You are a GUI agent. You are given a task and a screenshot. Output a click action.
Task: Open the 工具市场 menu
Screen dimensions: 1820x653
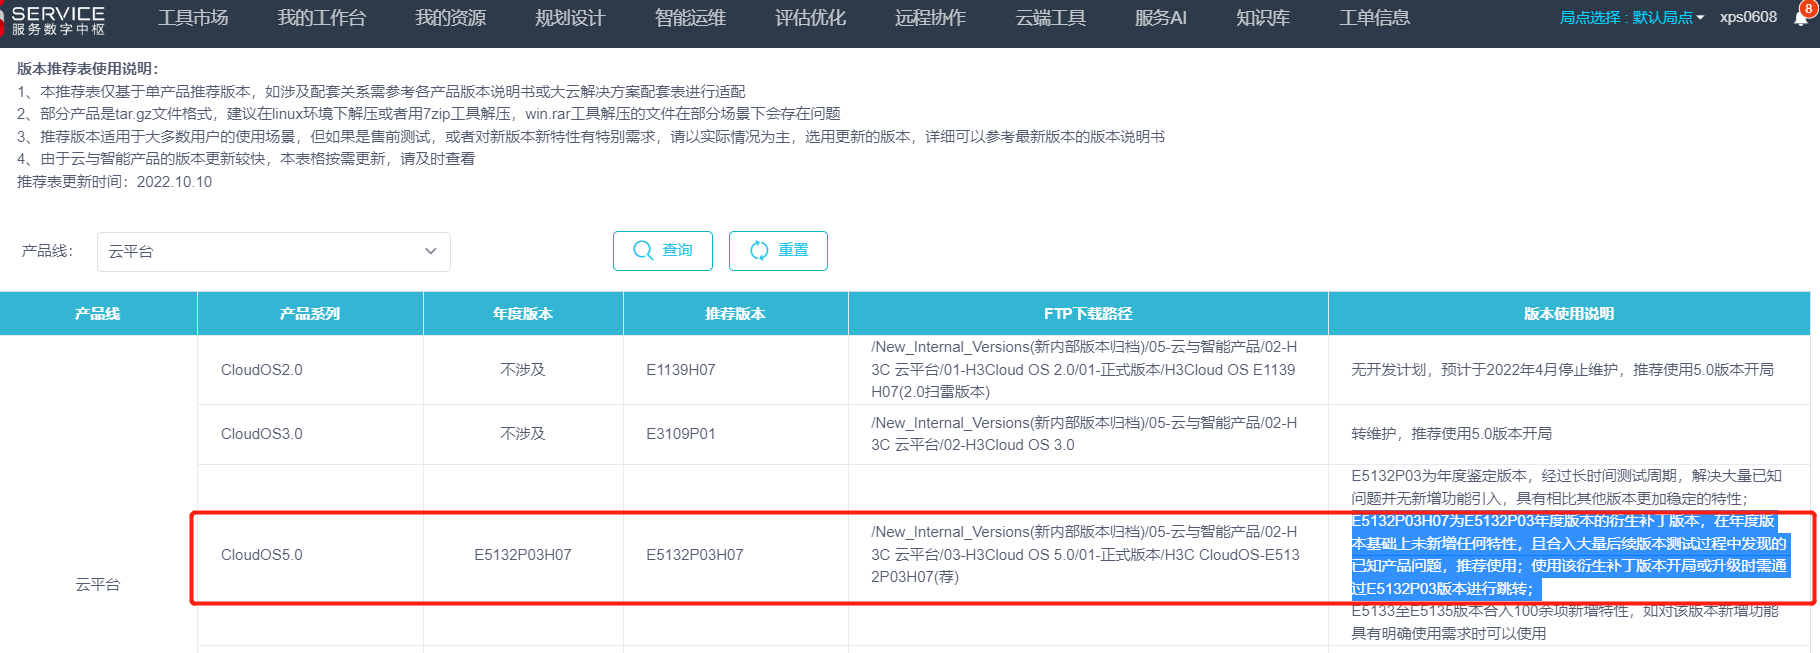[x=193, y=18]
